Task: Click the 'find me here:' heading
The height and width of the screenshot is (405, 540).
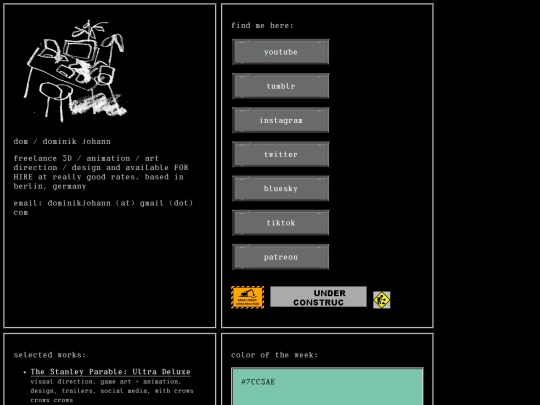Action: (262, 25)
